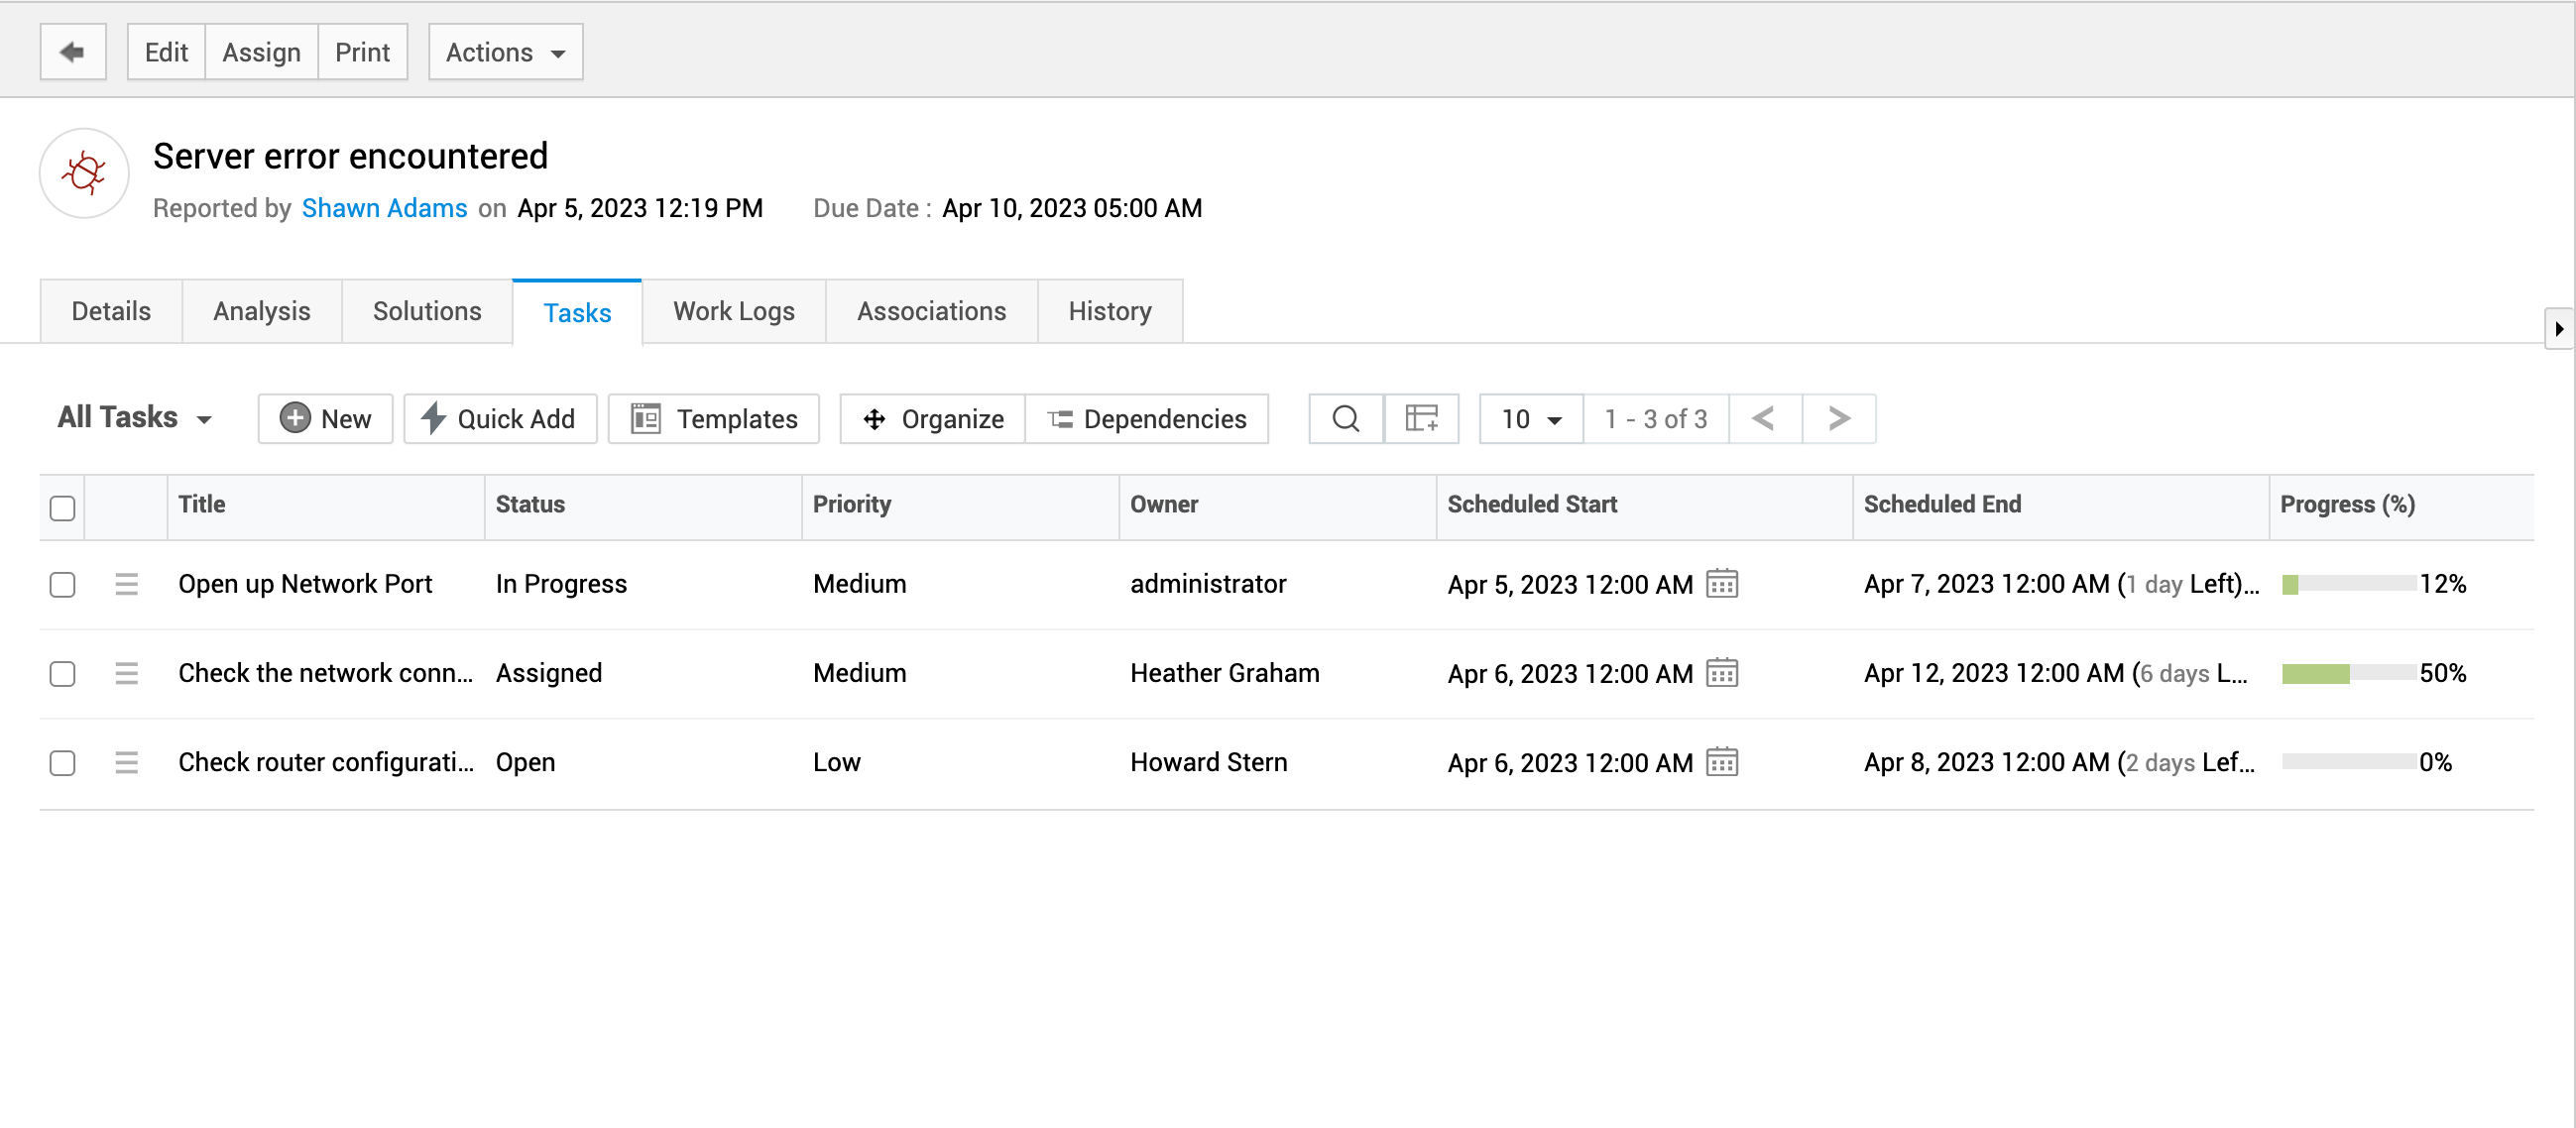This screenshot has width=2576, height=1128.
Task: Open the column chooser table icon
Action: (x=1420, y=418)
